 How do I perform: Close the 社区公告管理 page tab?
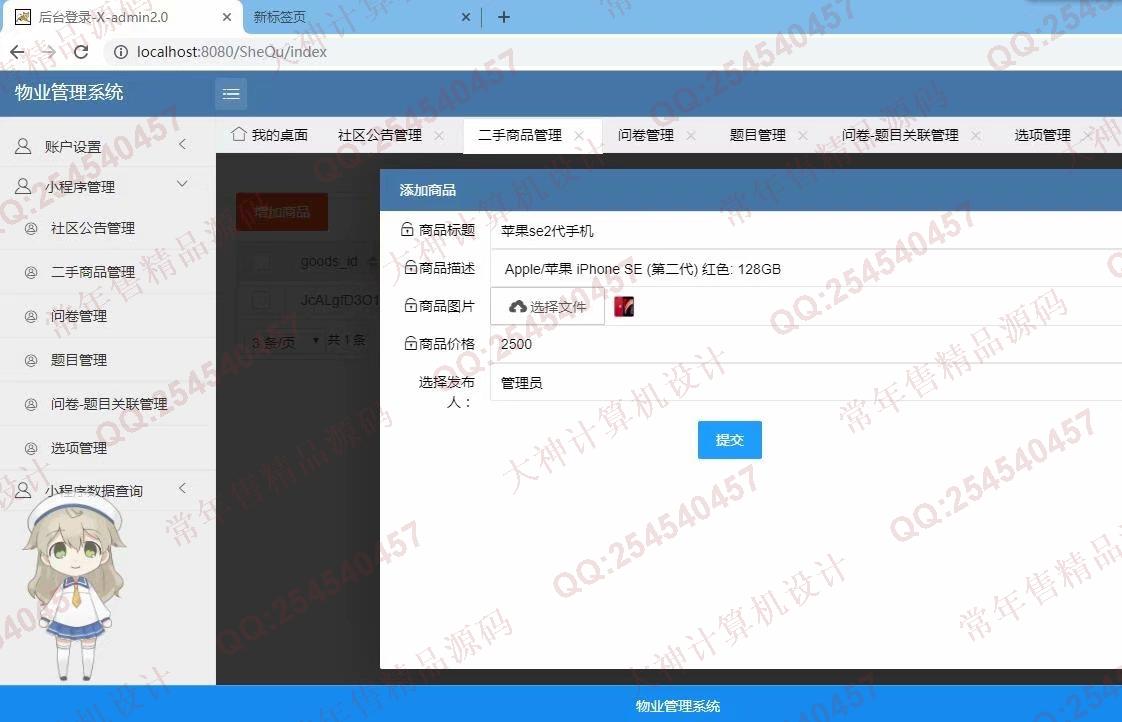[439, 135]
